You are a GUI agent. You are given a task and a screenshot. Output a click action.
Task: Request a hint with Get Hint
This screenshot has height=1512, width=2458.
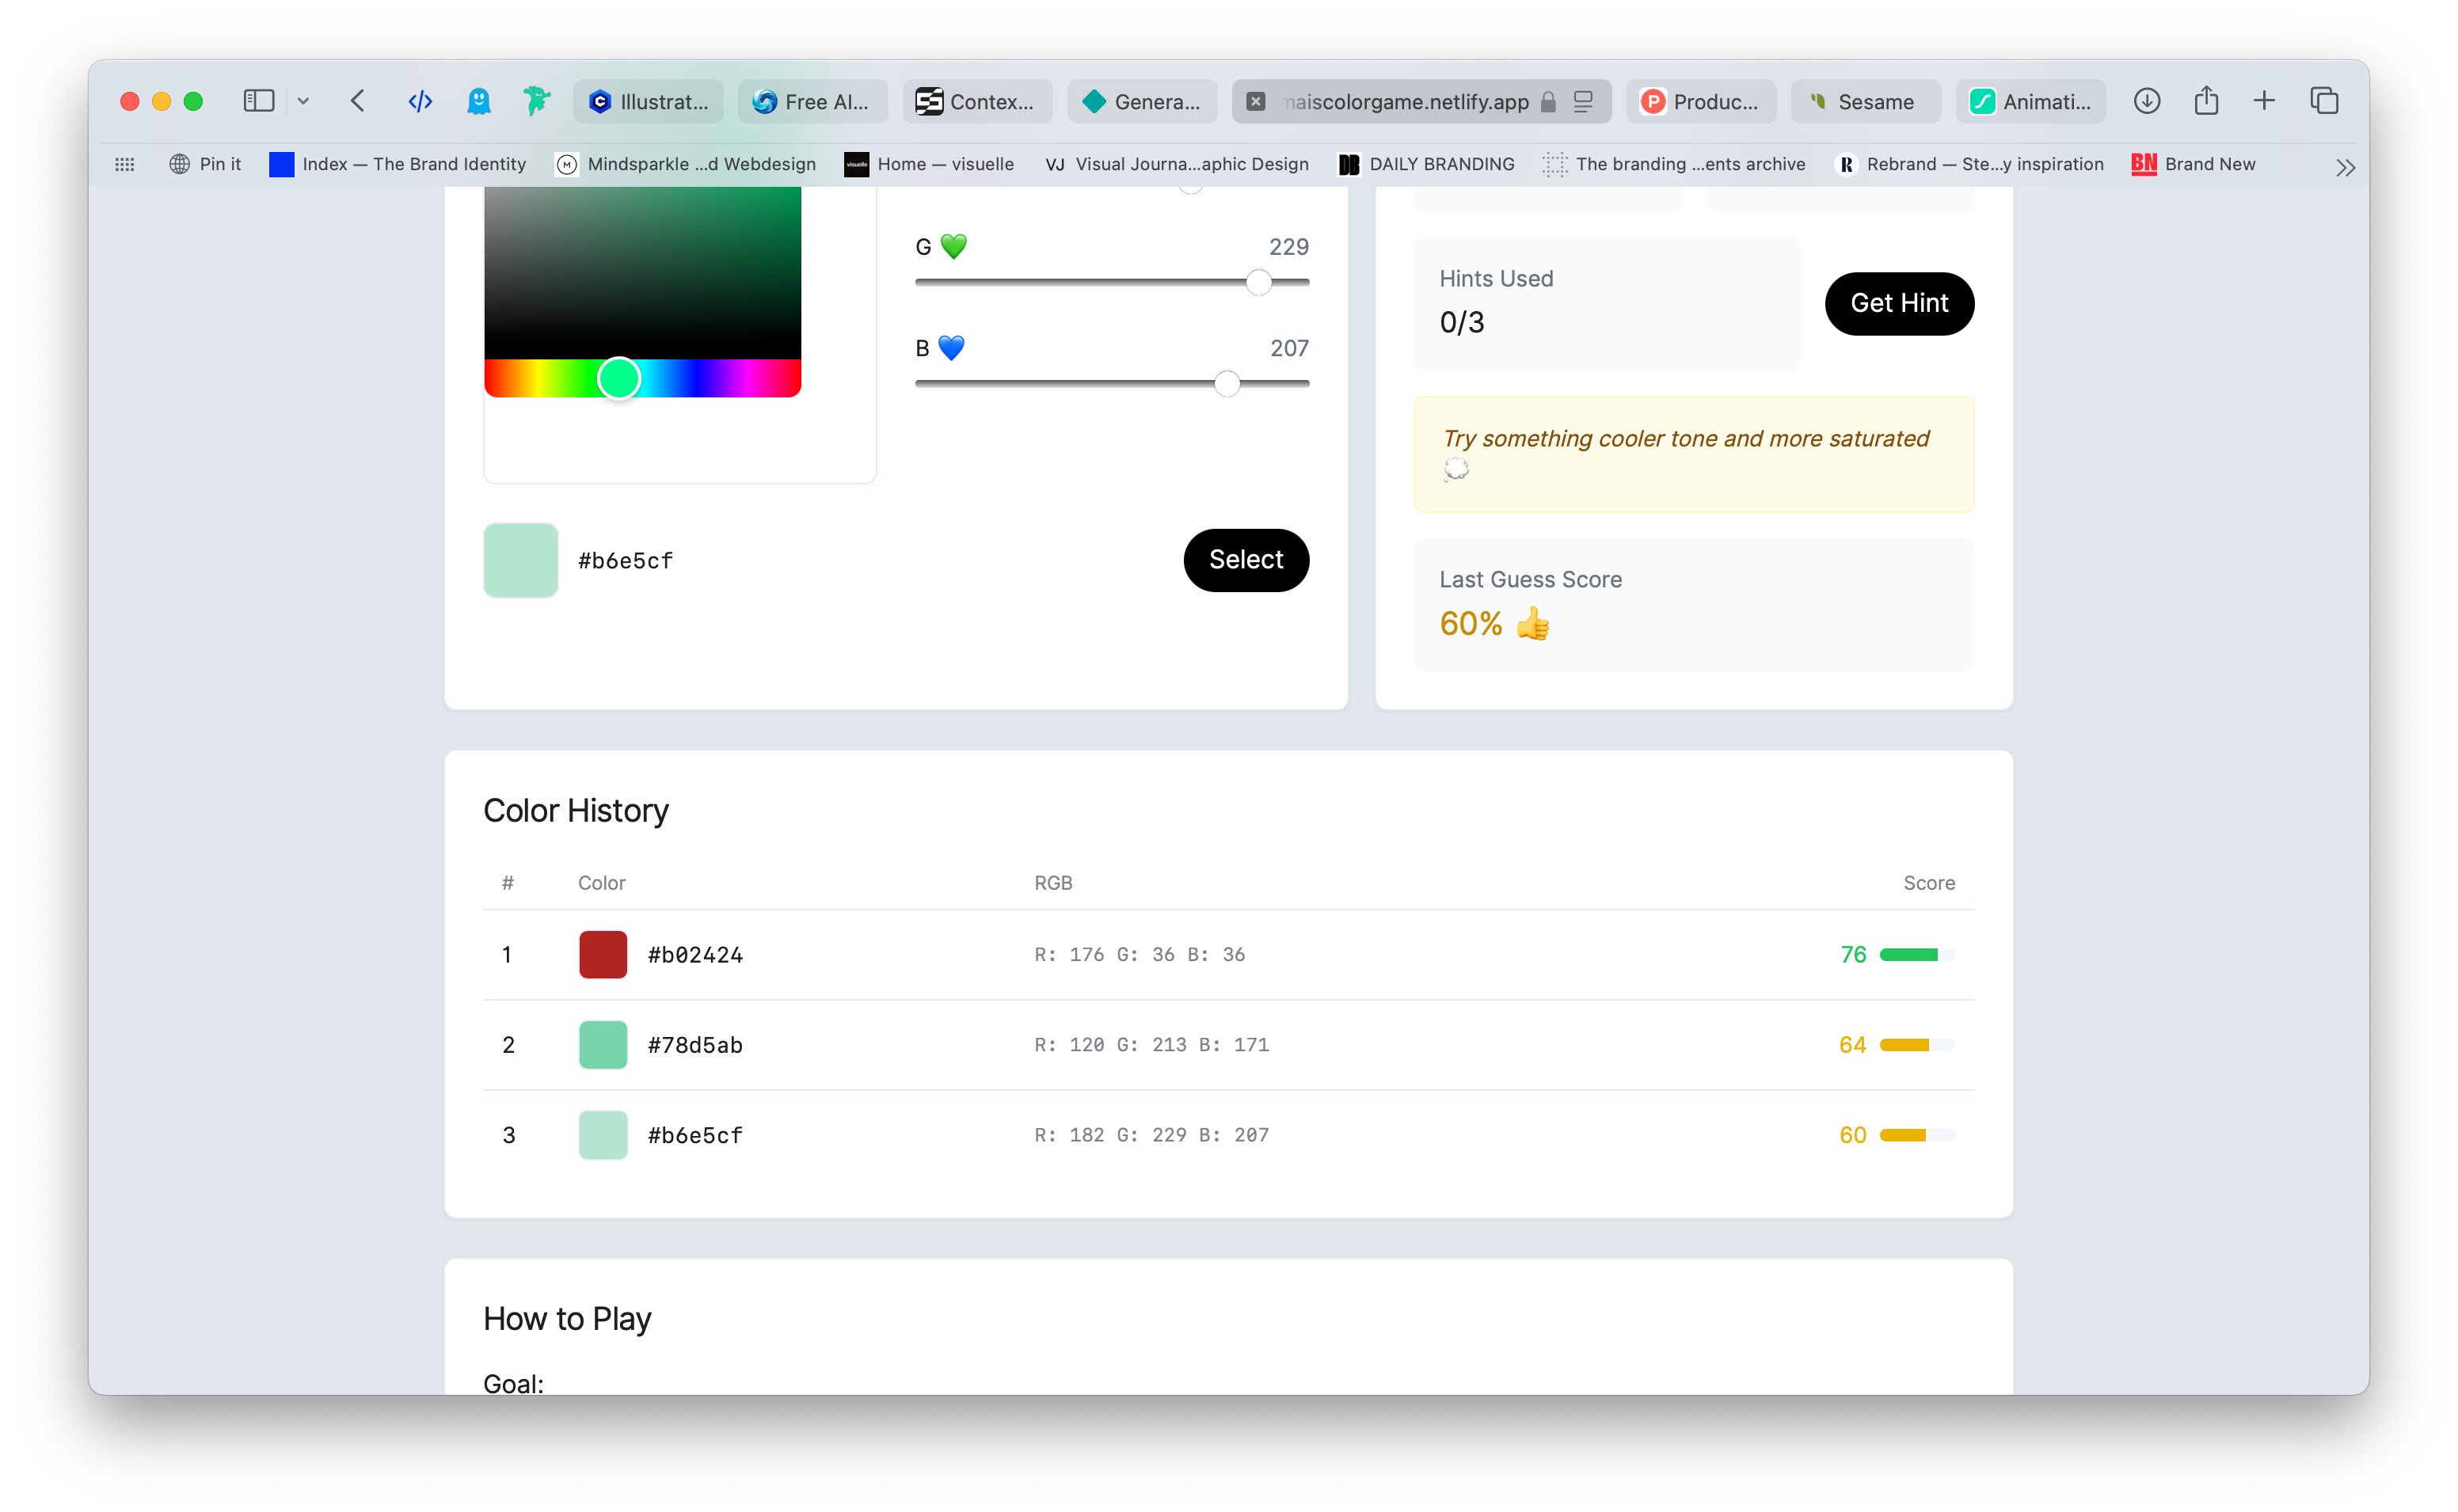tap(1898, 303)
